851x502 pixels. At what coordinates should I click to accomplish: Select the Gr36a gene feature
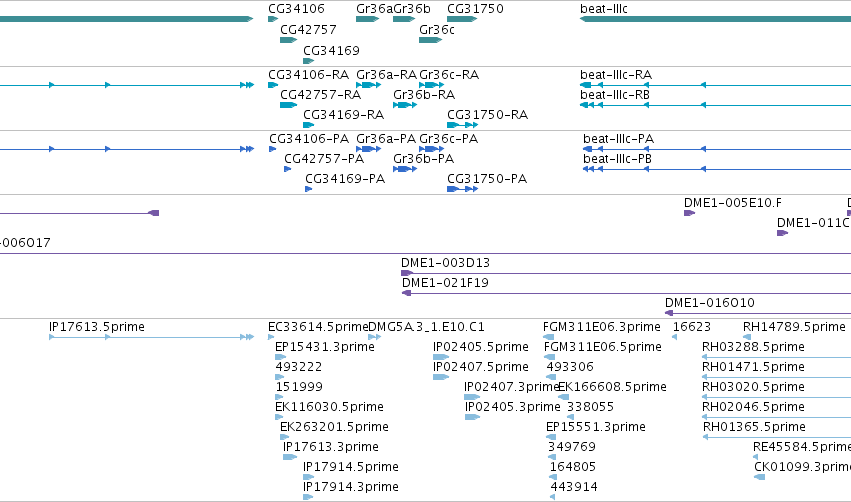point(367,19)
